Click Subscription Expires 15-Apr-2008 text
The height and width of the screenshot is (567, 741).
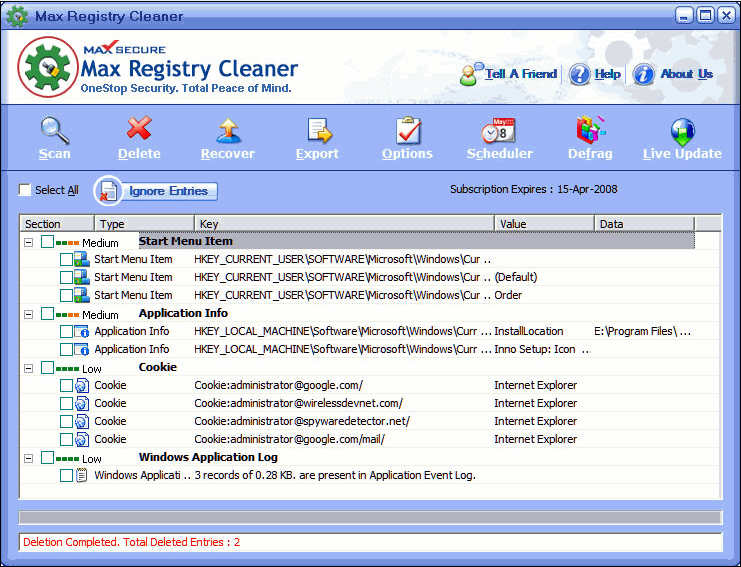coord(534,189)
